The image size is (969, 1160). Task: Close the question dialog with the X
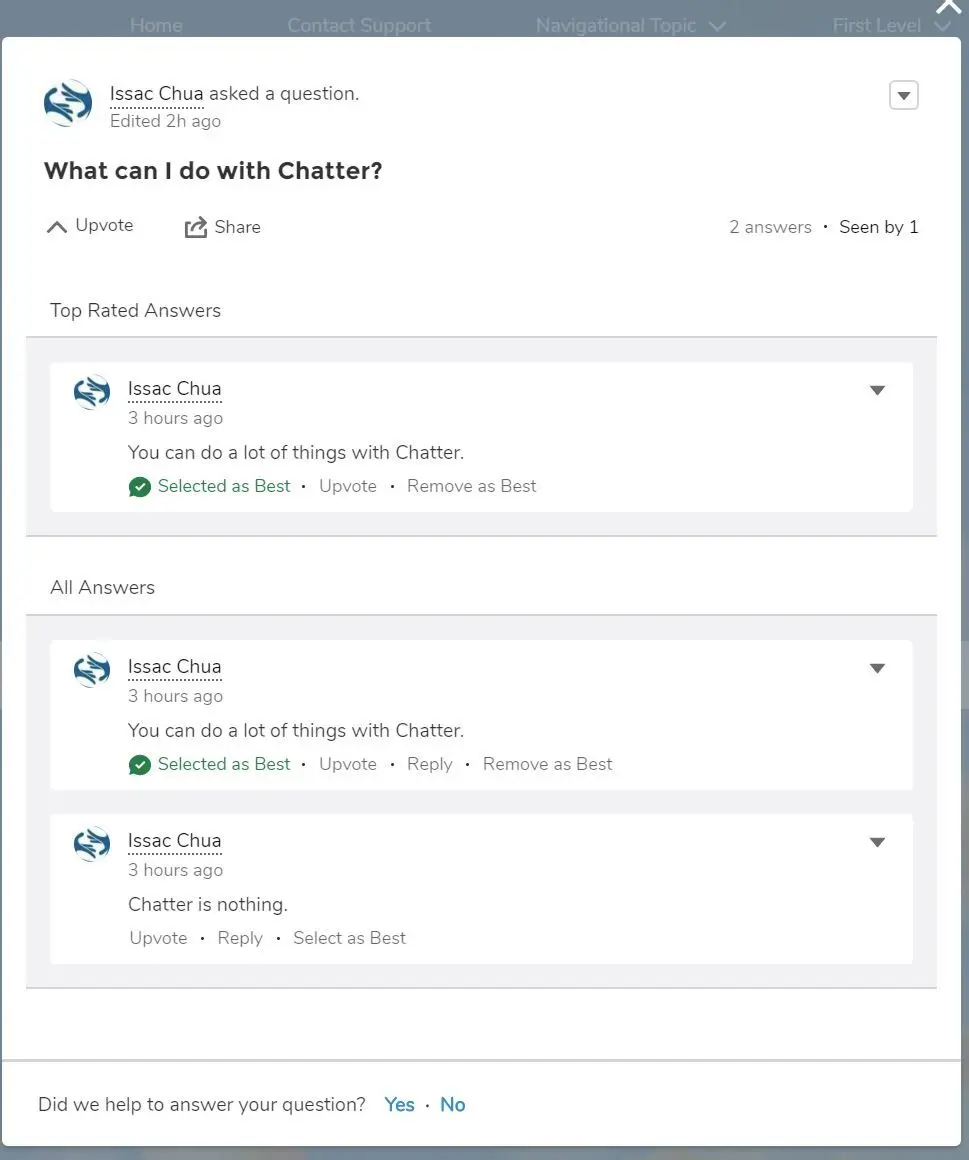[x=948, y=7]
